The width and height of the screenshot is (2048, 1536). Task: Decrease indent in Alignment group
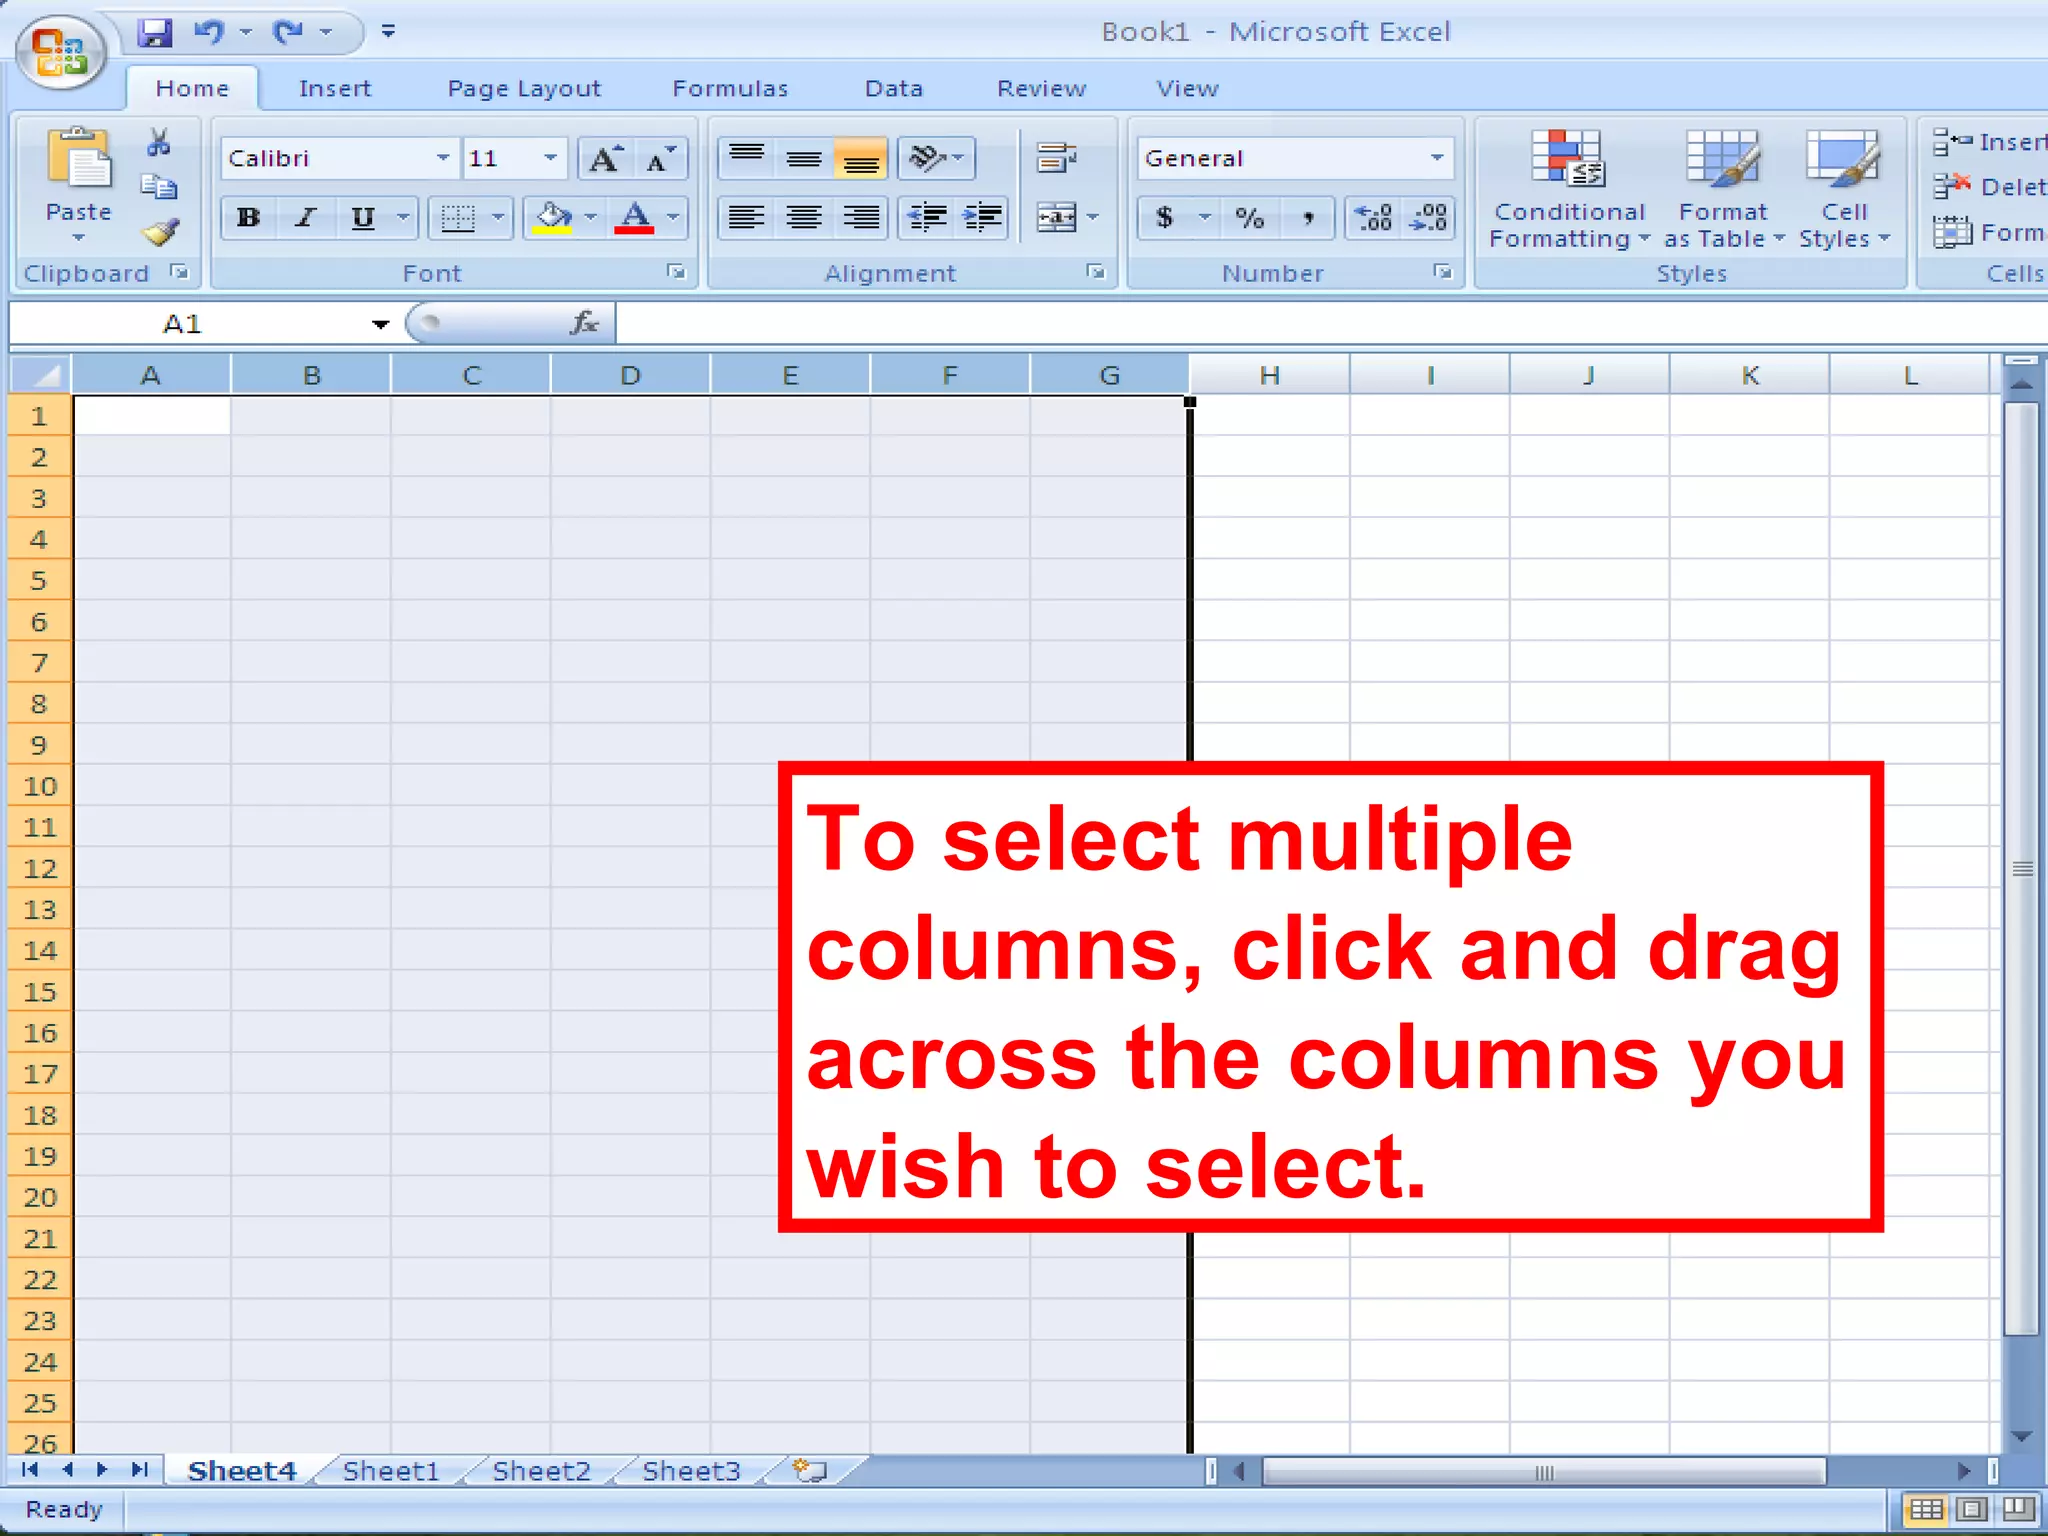click(927, 217)
